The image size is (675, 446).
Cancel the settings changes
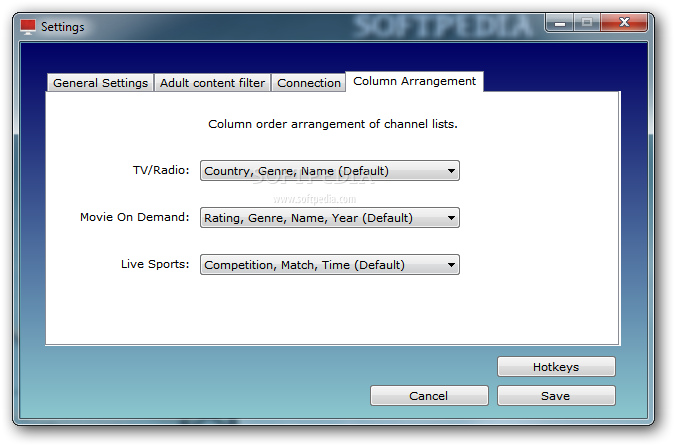[429, 396]
